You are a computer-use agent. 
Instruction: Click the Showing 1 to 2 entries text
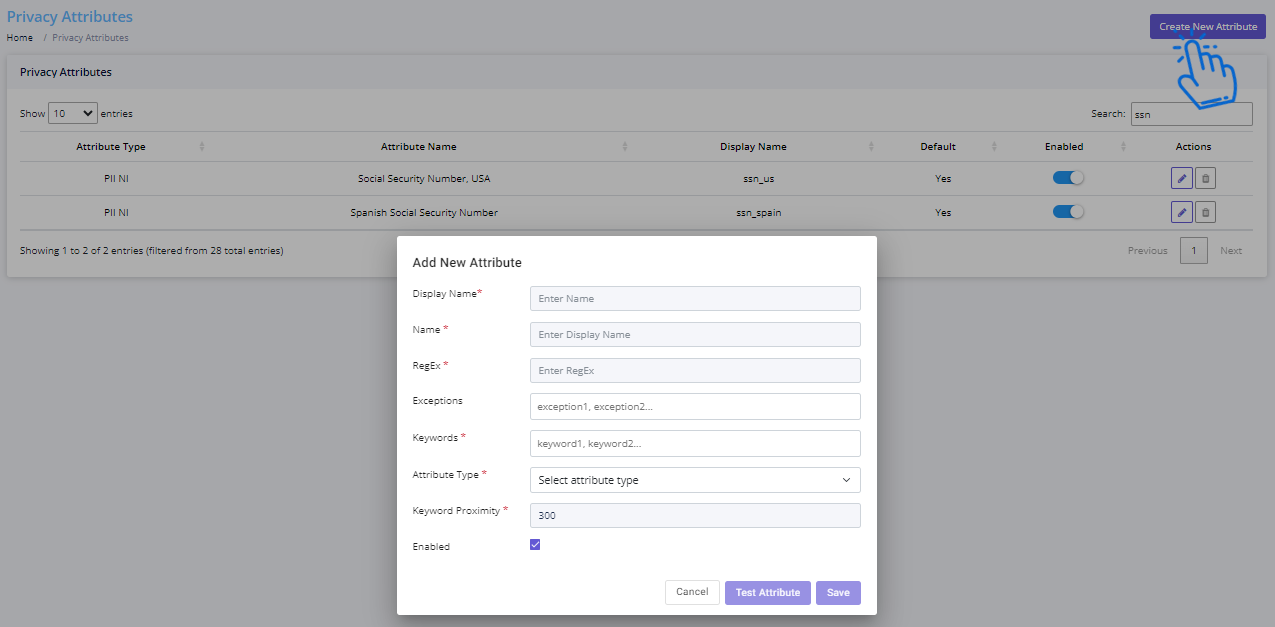152,250
